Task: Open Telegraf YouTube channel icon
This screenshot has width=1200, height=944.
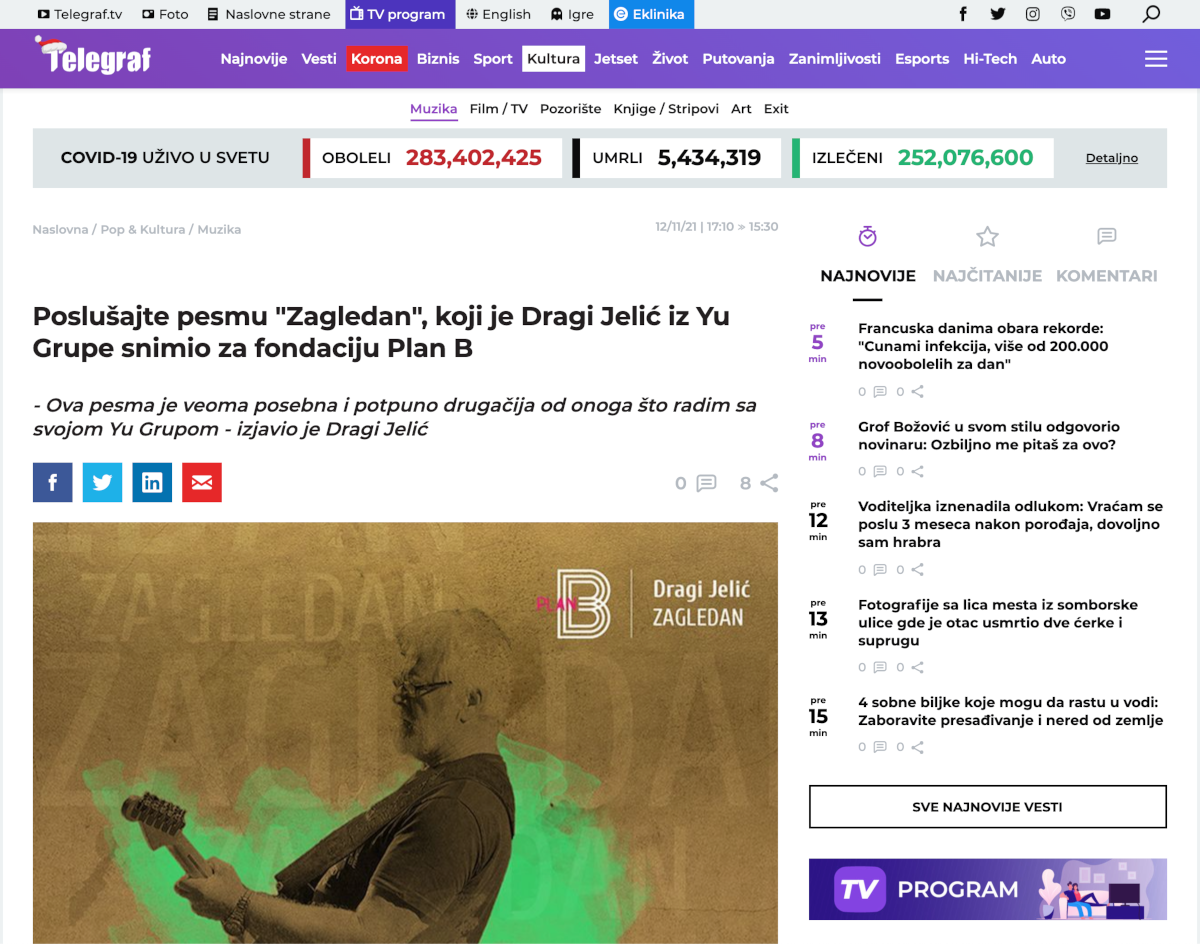Action: pos(1102,14)
